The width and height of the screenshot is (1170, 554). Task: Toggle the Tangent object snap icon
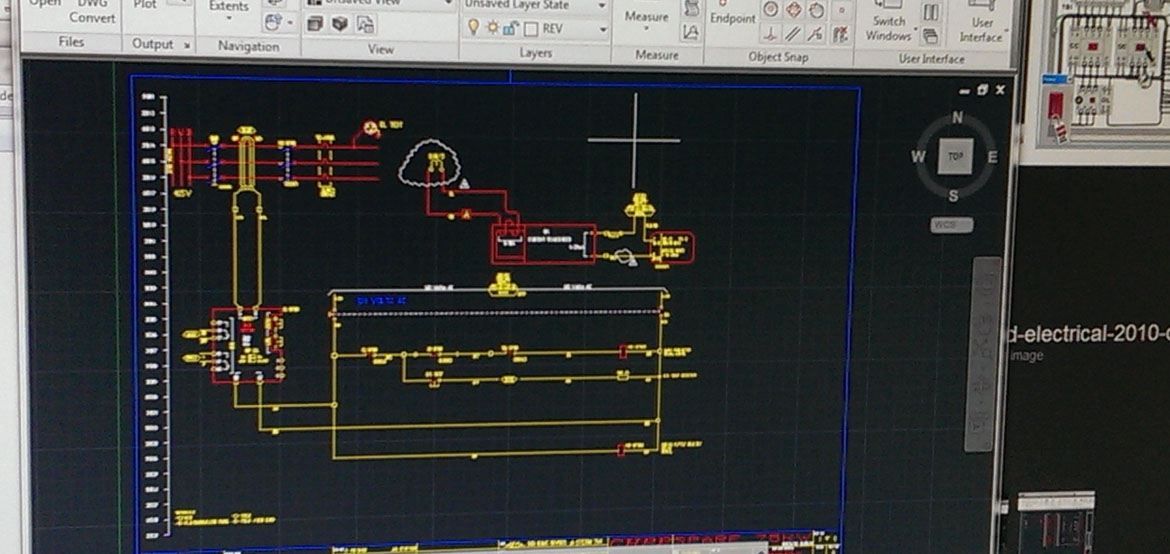817,10
